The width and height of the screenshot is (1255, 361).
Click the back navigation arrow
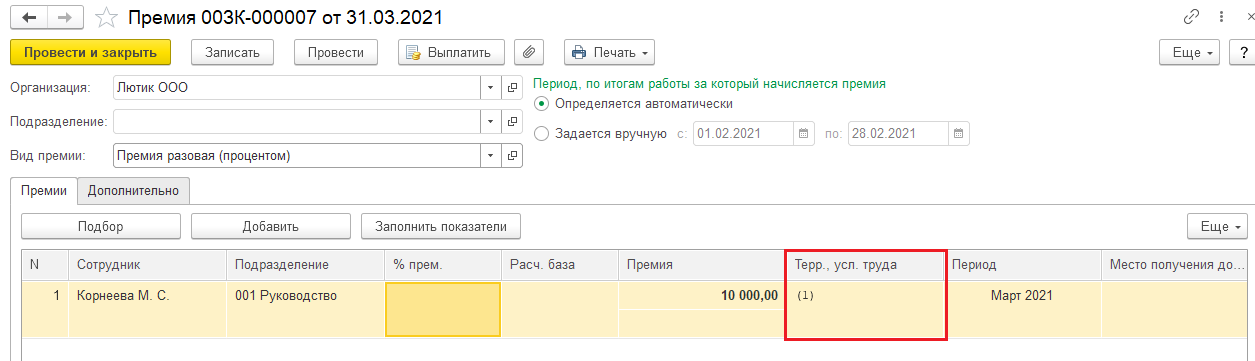coord(26,18)
